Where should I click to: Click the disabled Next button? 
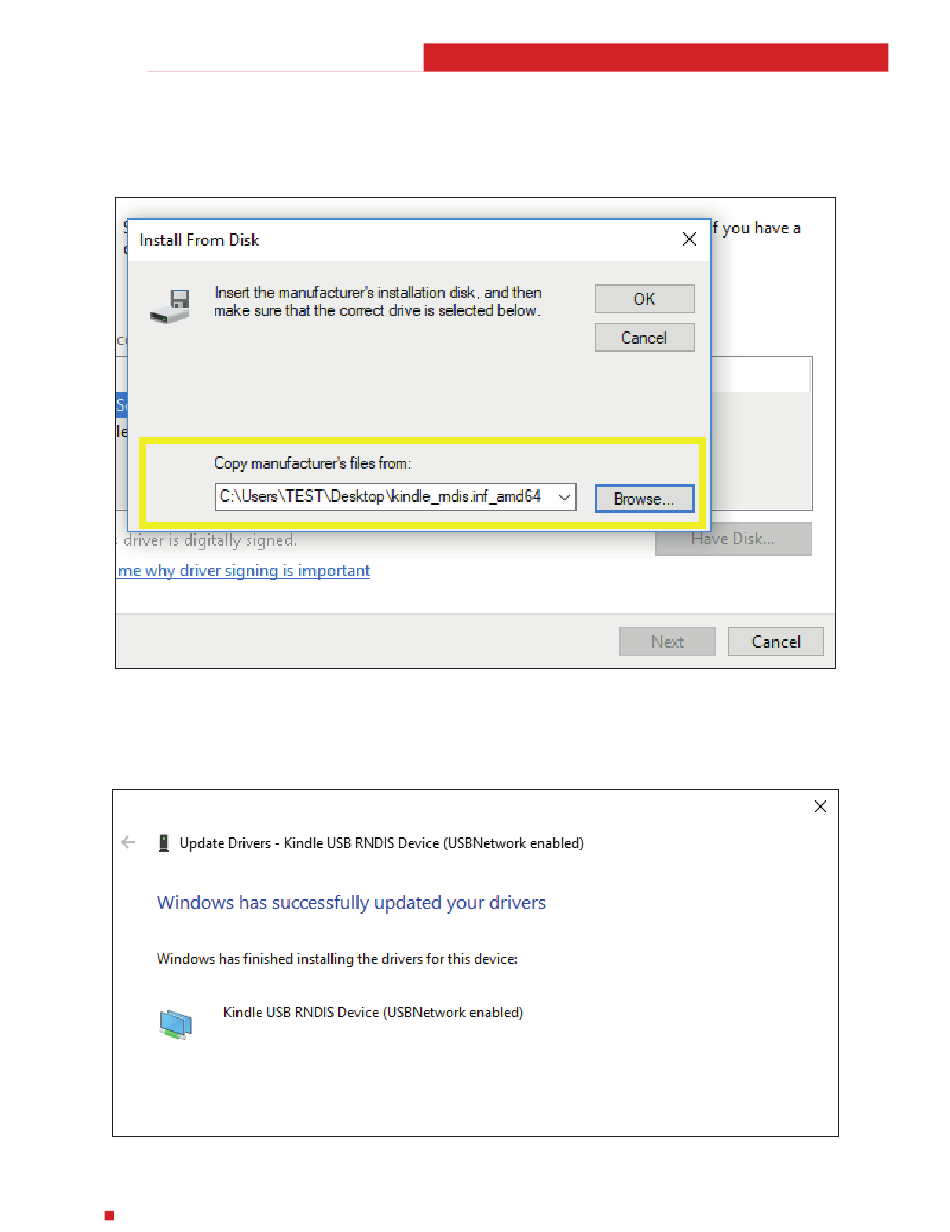667,642
